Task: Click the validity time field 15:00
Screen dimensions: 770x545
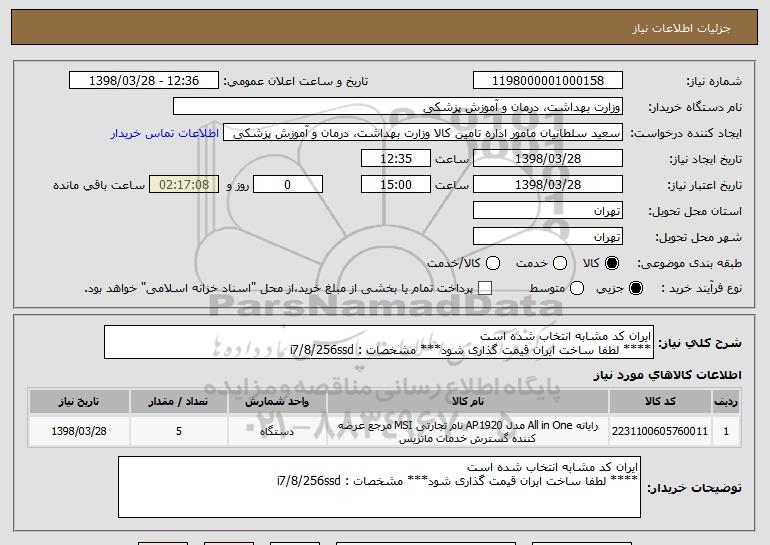Action: (x=396, y=185)
